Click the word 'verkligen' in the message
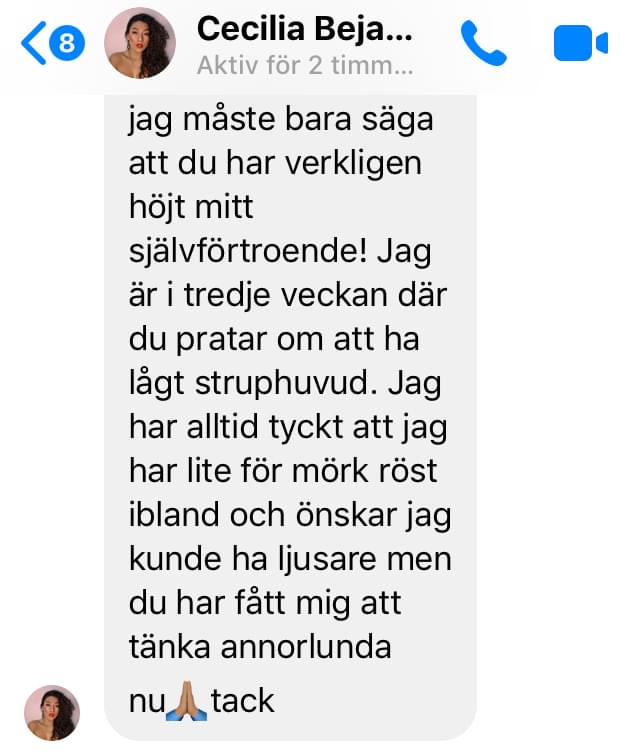The width and height of the screenshot is (640, 756). pos(354,164)
